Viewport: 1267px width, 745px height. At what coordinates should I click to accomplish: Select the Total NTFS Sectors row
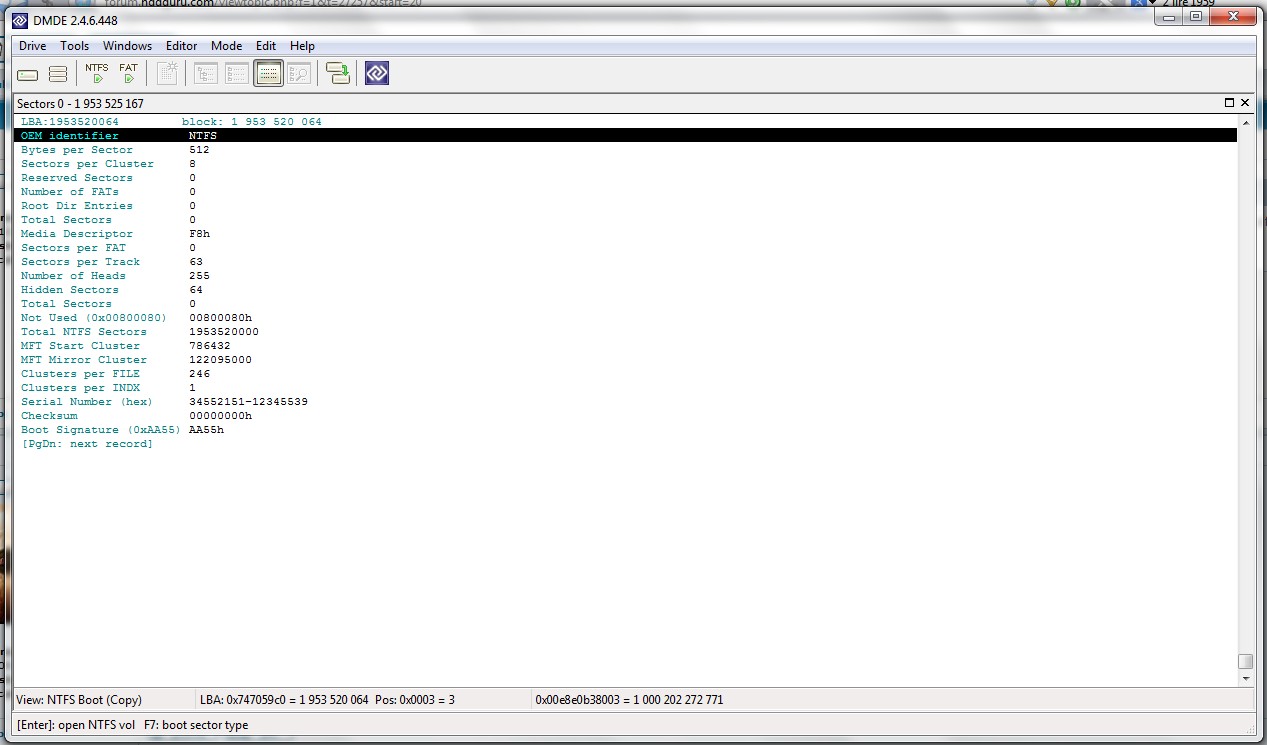(x=626, y=332)
